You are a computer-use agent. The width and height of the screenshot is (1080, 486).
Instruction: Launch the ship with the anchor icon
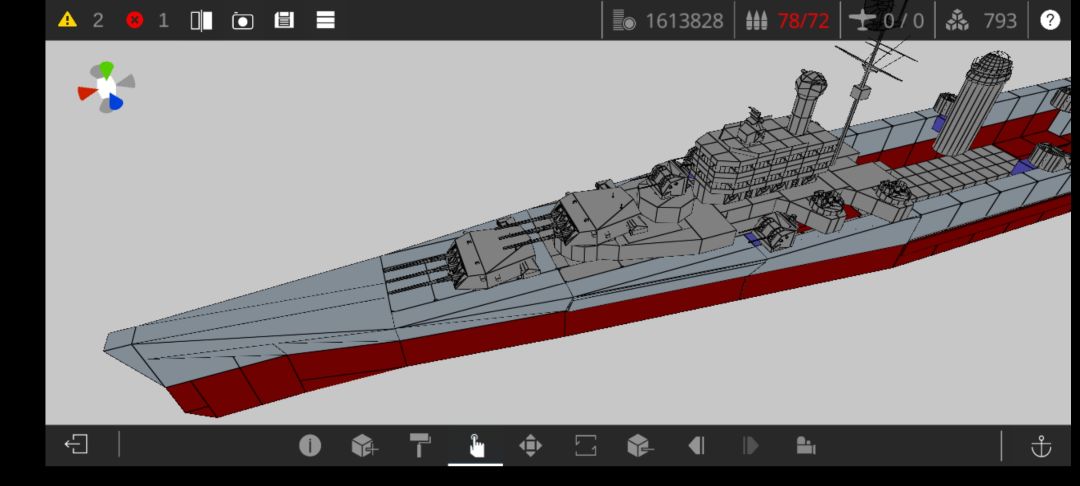tap(1041, 446)
